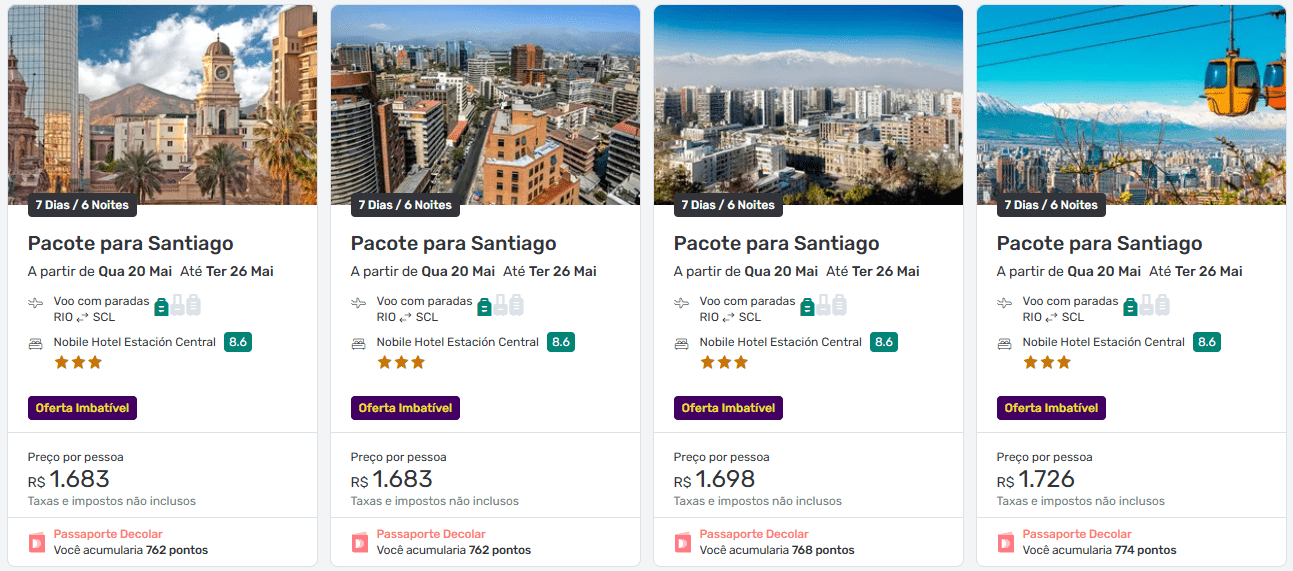Open the Santiago photo with the yellow cable car
The height and width of the screenshot is (571, 1293).
[x=1131, y=100]
